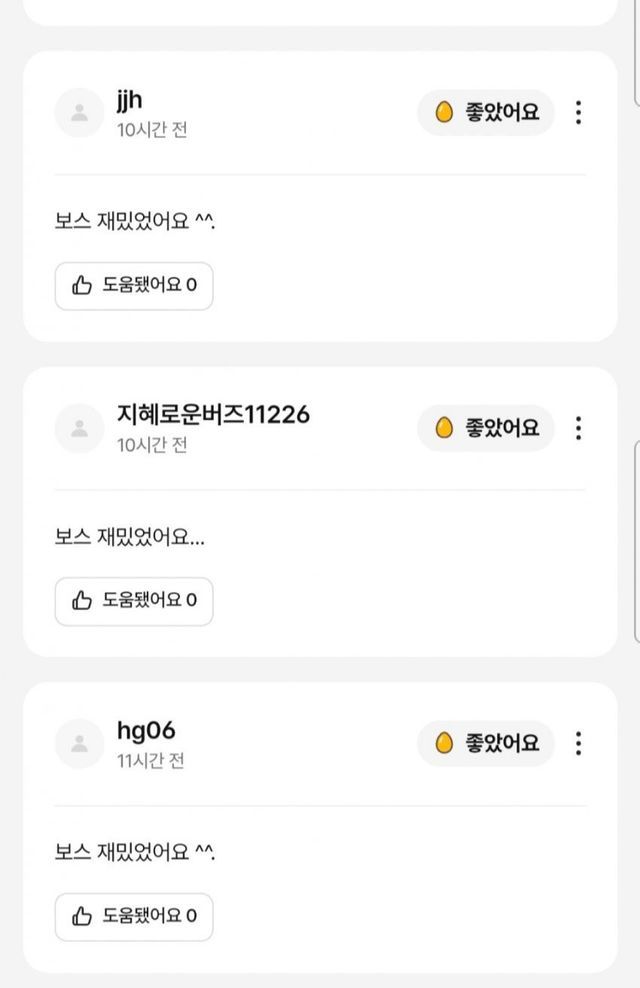Click 지혜로운버즈11226's profile avatar
The image size is (640, 988).
point(80,428)
